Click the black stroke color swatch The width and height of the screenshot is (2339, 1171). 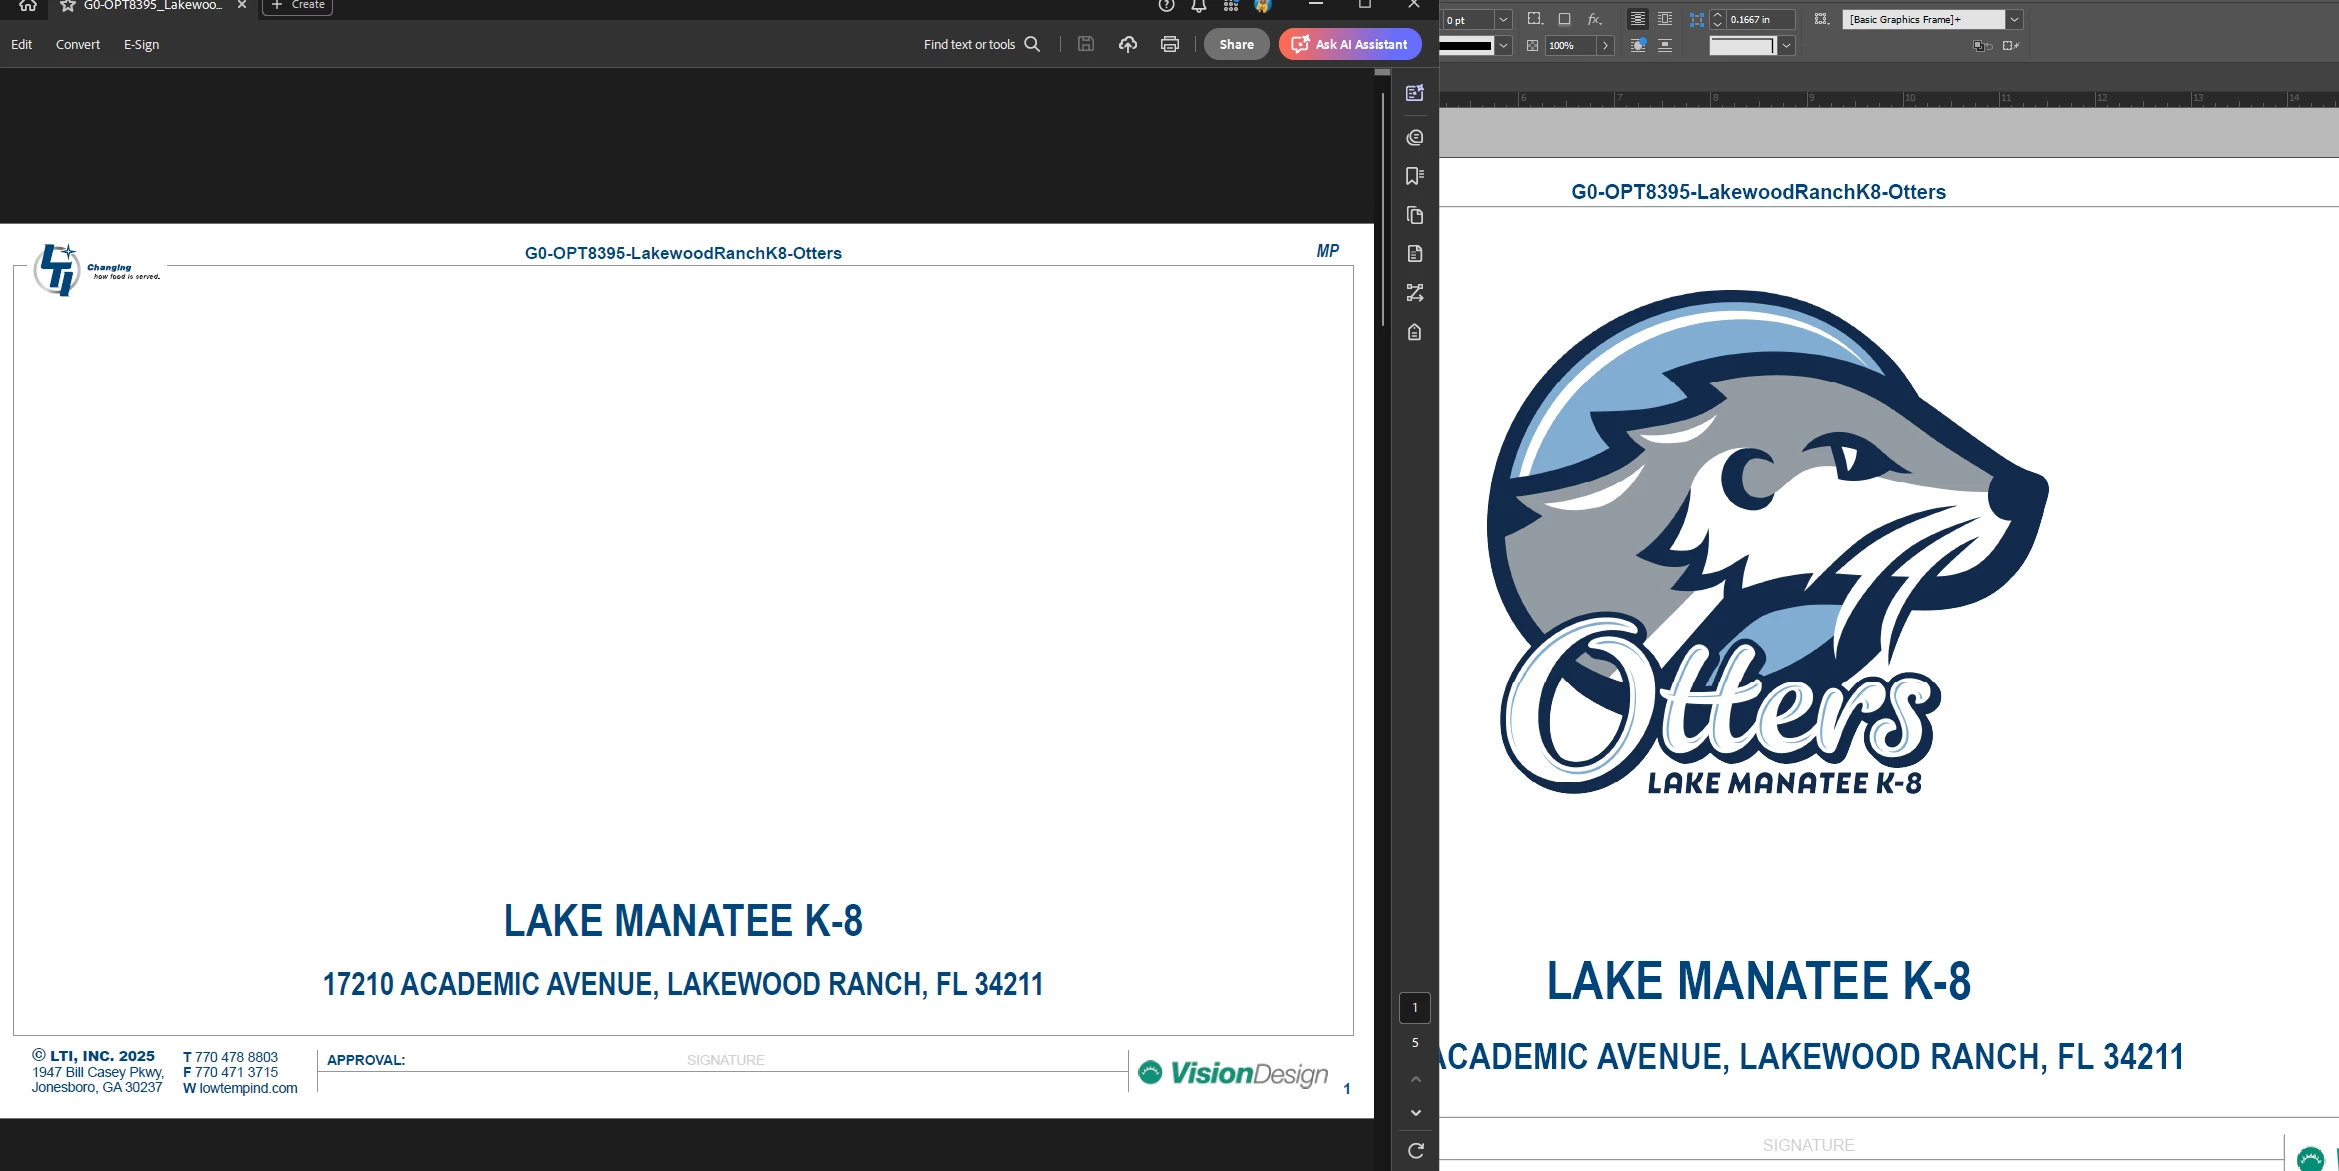(x=1466, y=45)
